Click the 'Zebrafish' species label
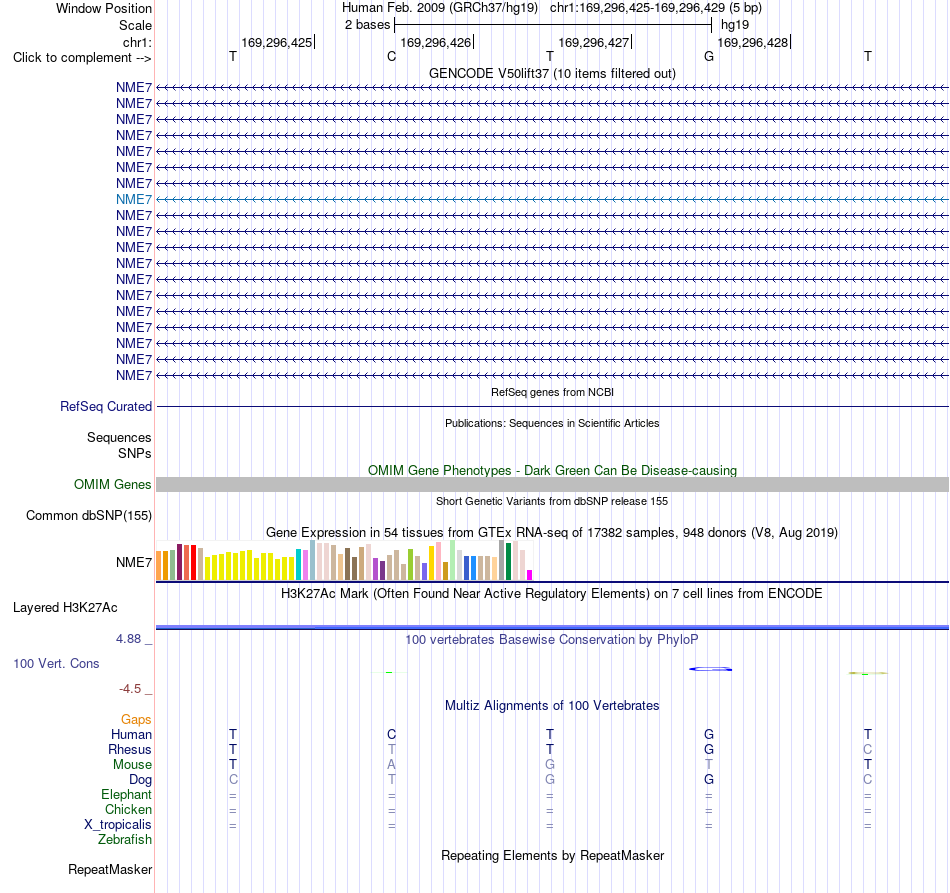950x893 pixels. 125,839
